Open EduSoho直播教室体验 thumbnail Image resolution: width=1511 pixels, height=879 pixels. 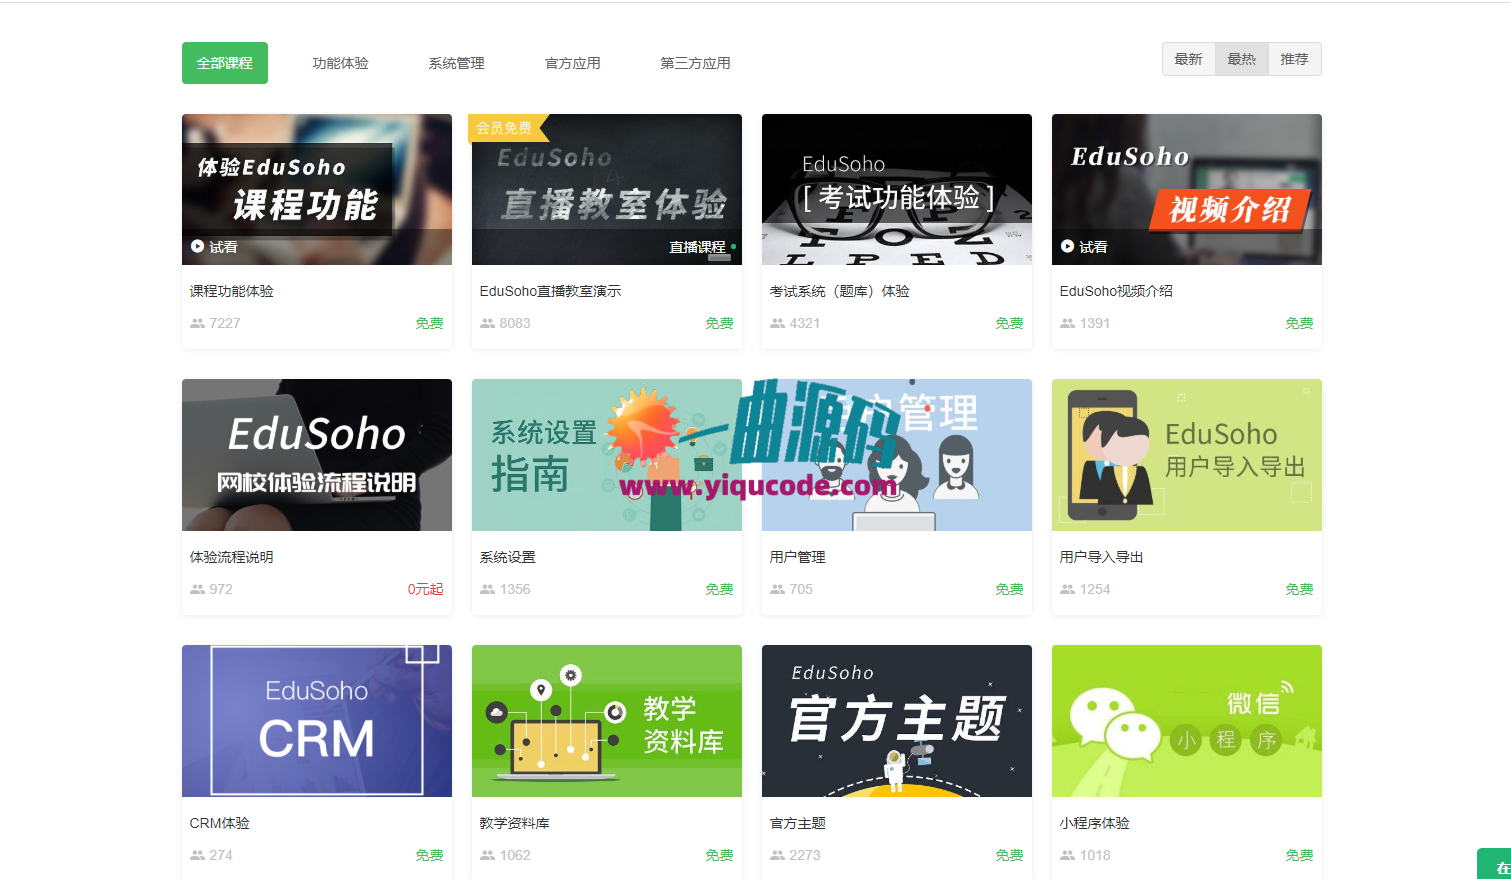[x=607, y=189]
